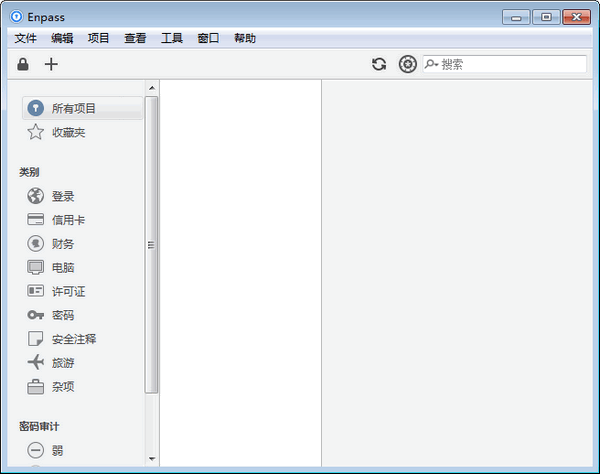Lock the Enpass vault with padlock icon
This screenshot has width=600, height=474.
pyautogui.click(x=23, y=64)
